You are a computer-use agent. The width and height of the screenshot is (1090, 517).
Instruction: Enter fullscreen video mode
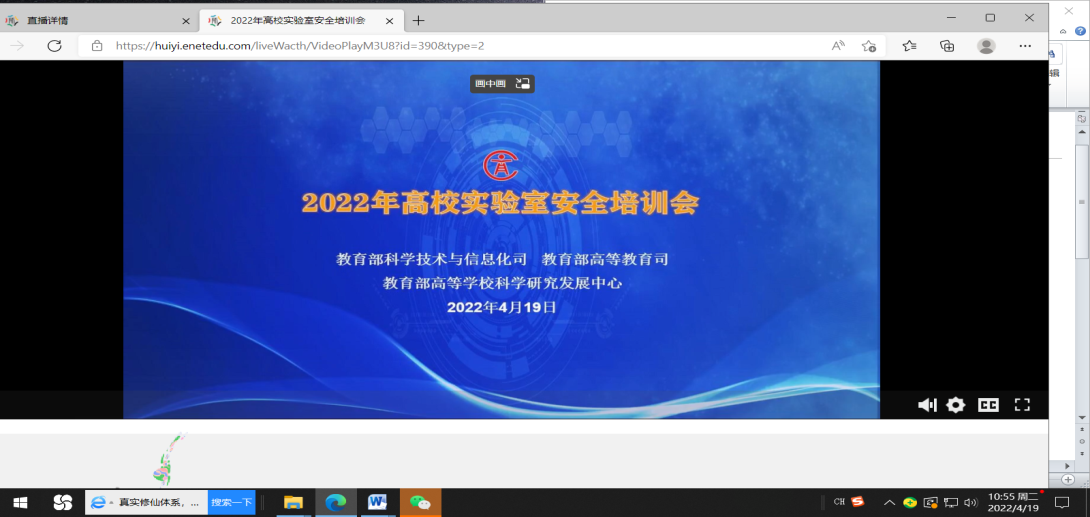tap(1022, 405)
